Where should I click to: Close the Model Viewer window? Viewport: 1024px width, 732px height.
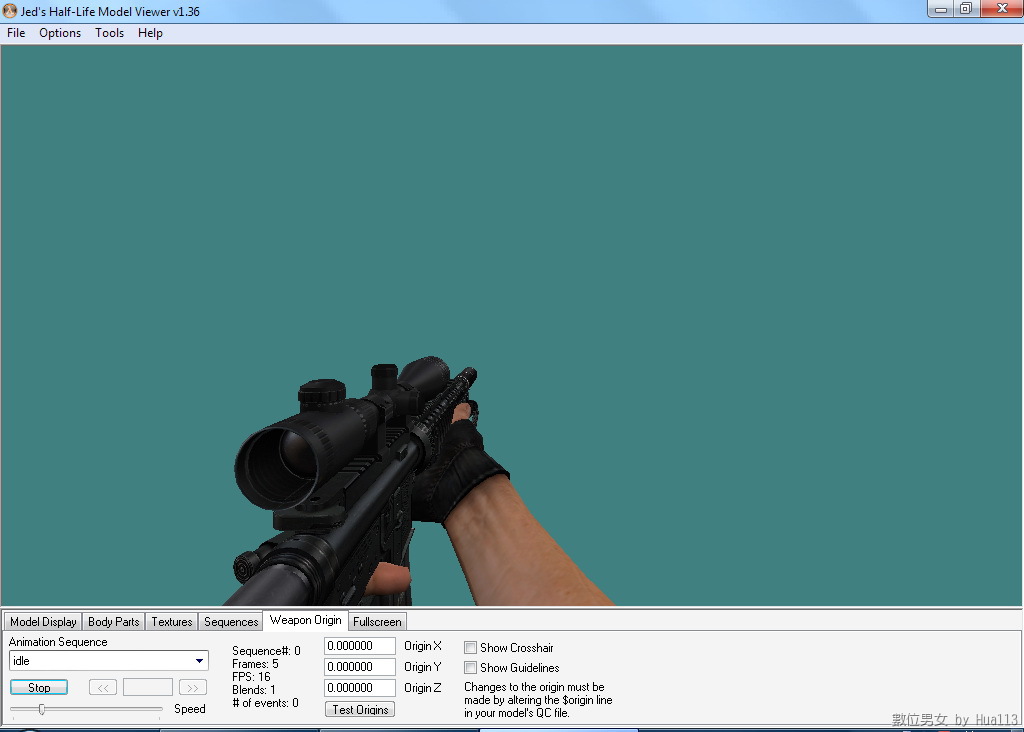[1002, 8]
